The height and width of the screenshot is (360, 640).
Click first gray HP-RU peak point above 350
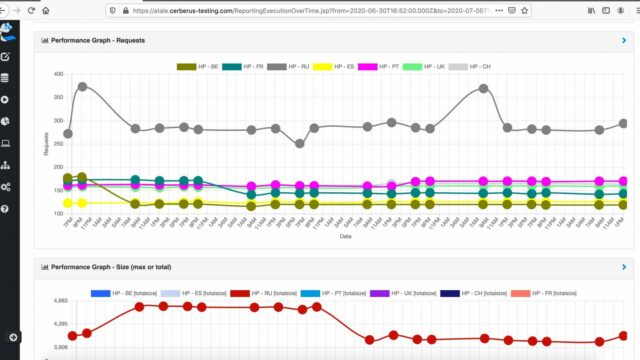click(x=82, y=87)
